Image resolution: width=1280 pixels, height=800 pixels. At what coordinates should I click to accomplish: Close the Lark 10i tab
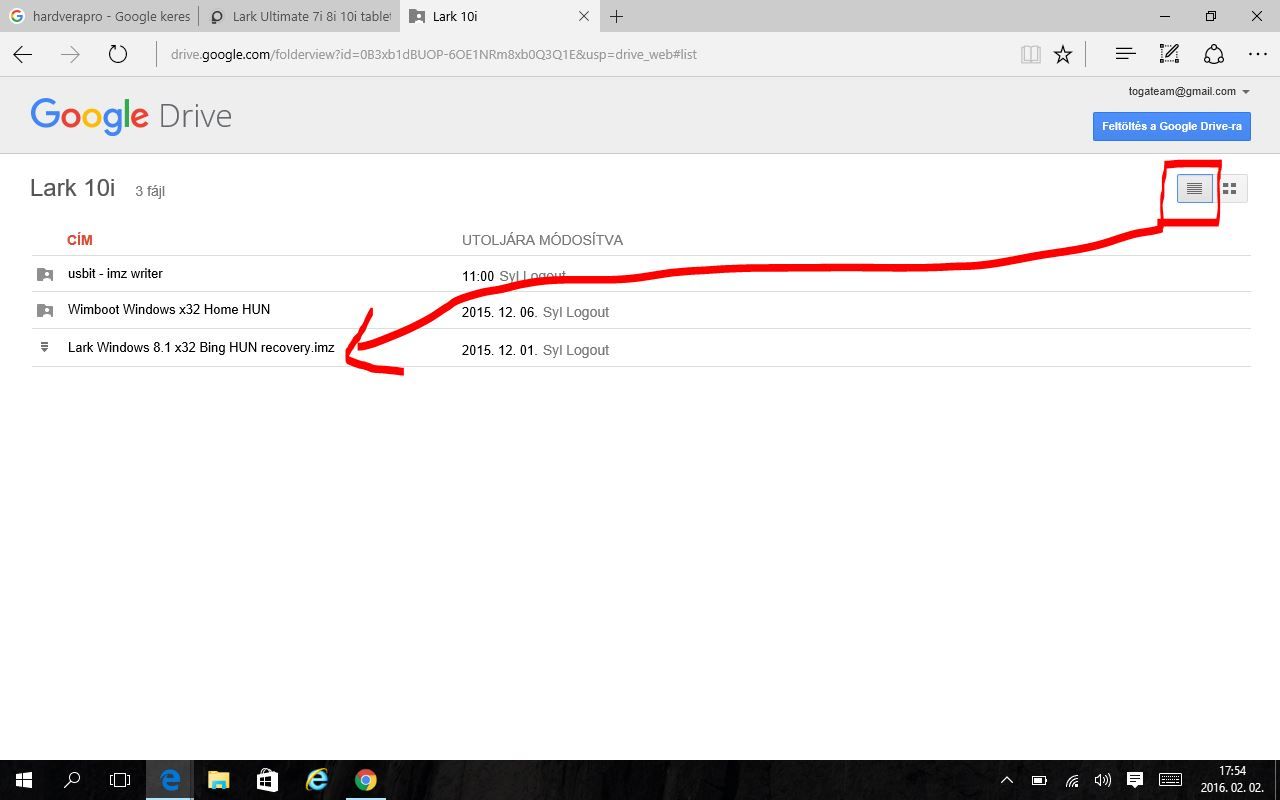584,16
